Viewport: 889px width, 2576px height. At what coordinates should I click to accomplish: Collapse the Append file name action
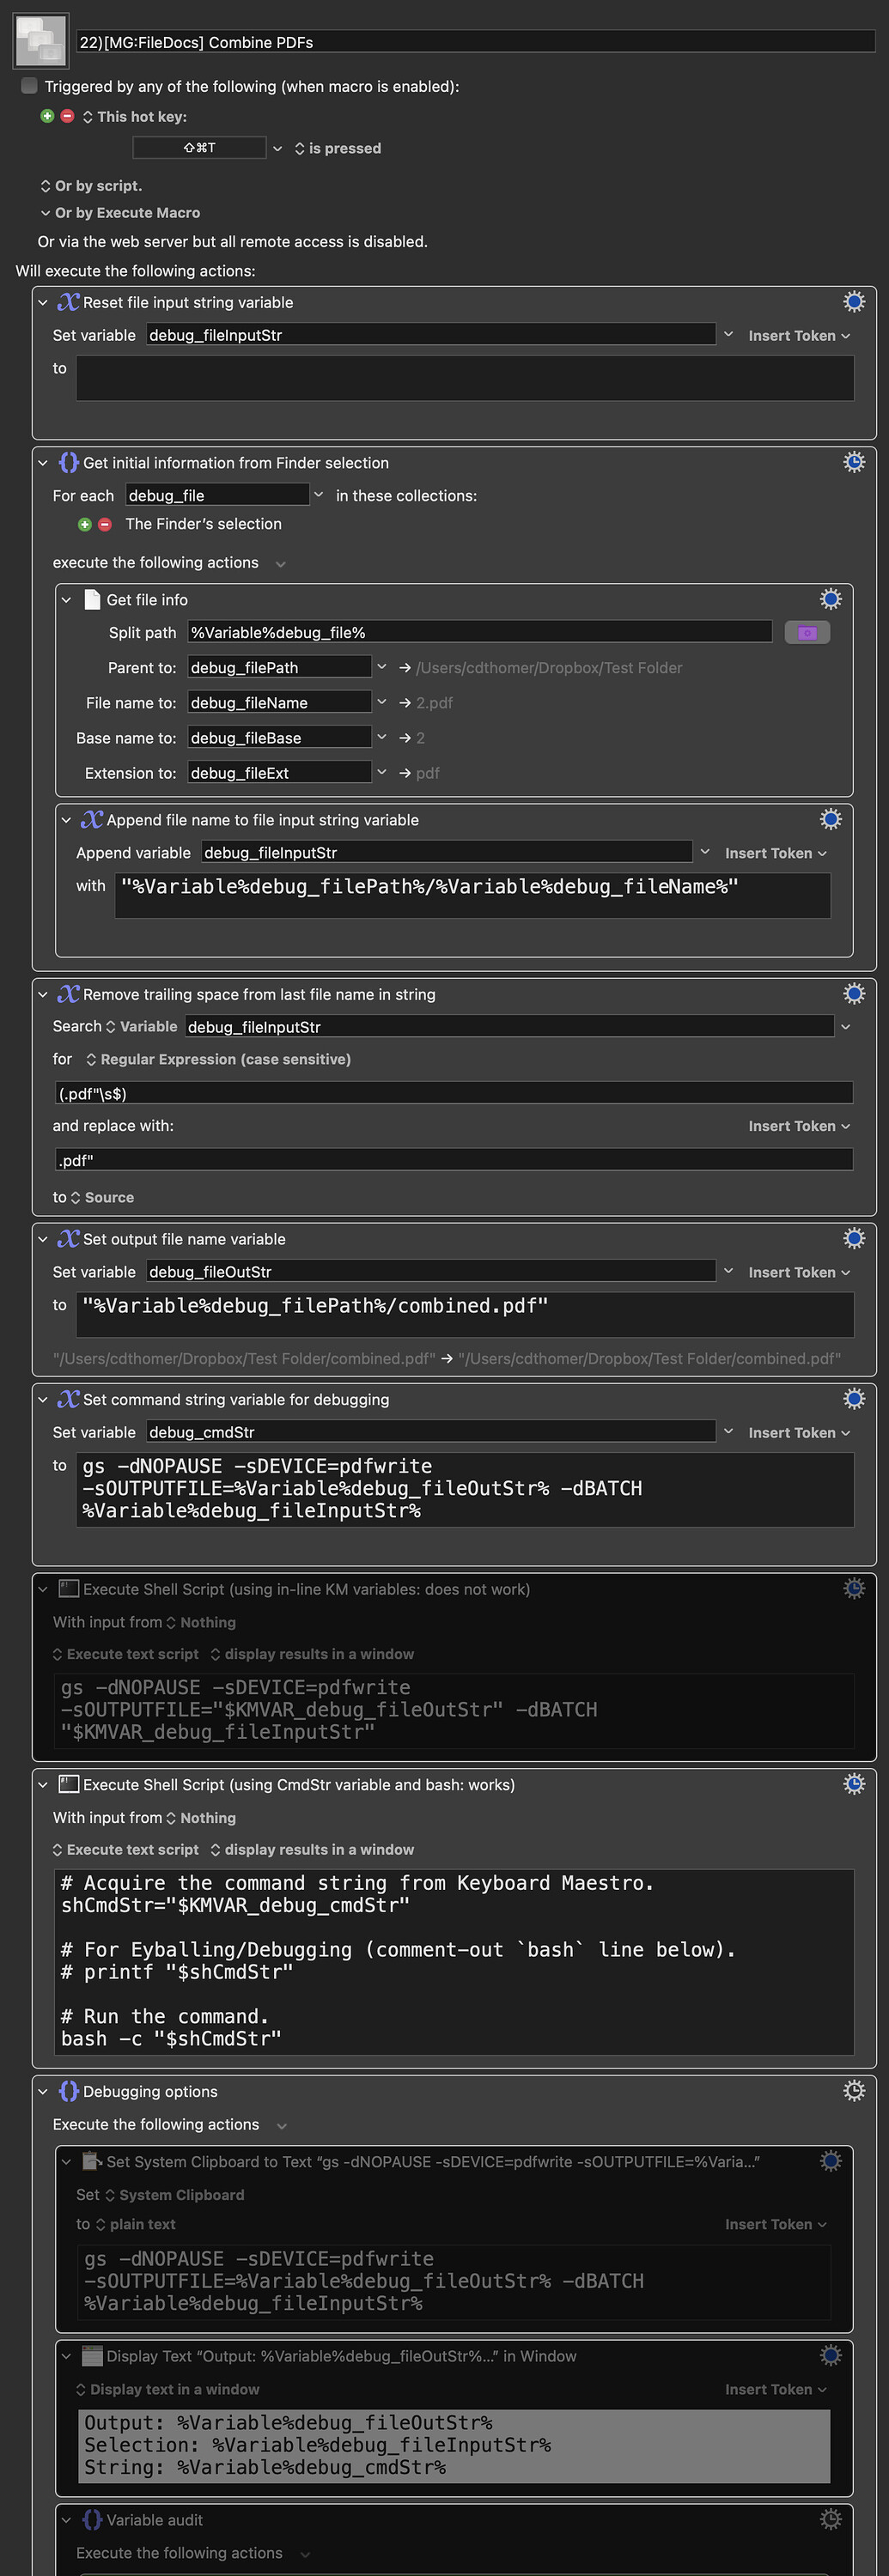[66, 820]
